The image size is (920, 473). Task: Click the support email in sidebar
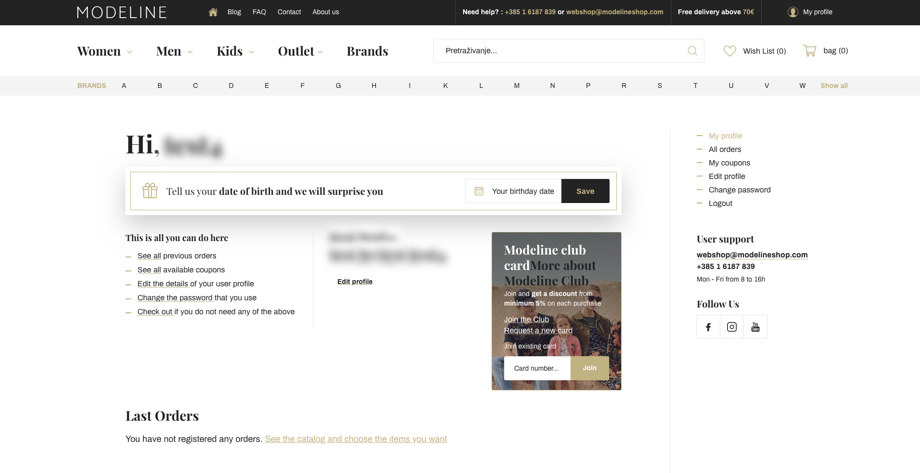(752, 255)
